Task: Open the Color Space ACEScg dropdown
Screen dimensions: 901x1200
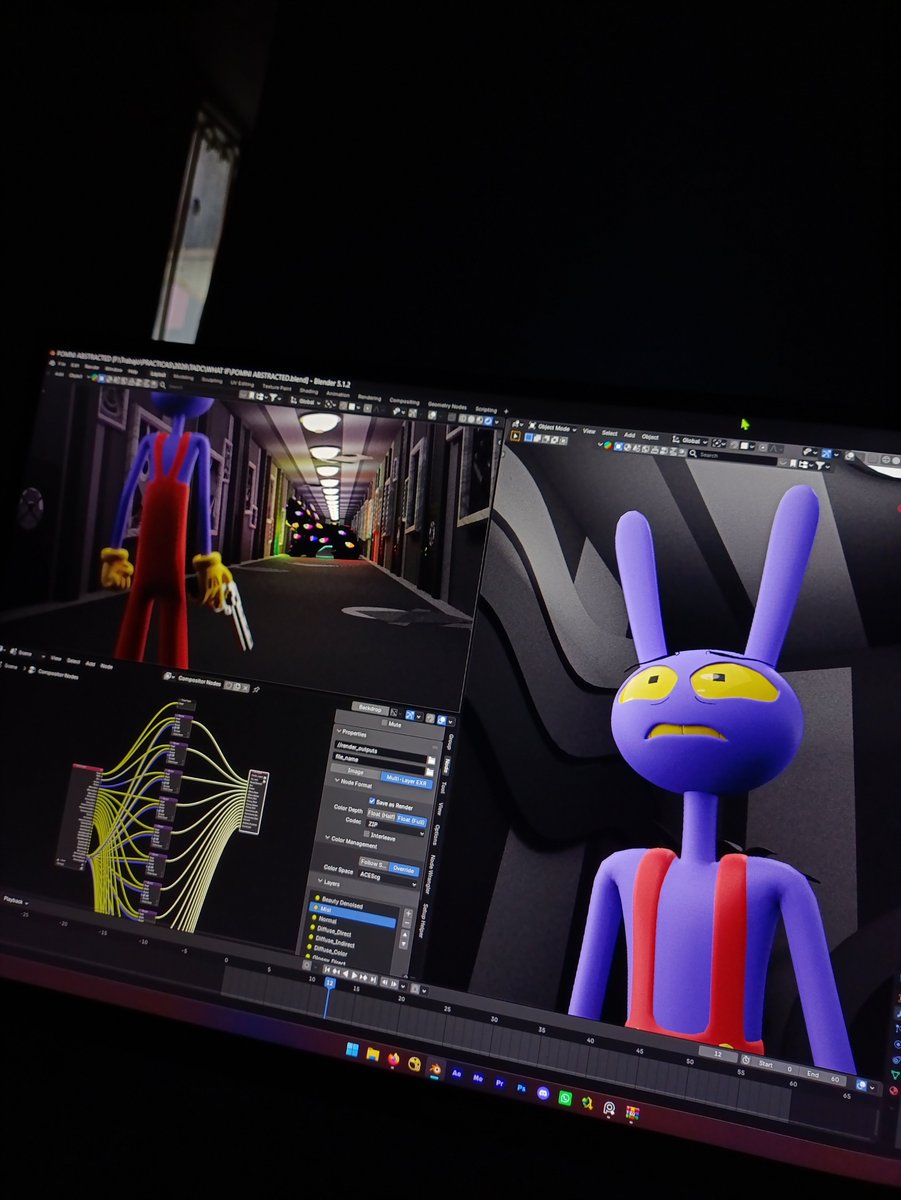Action: 387,879
